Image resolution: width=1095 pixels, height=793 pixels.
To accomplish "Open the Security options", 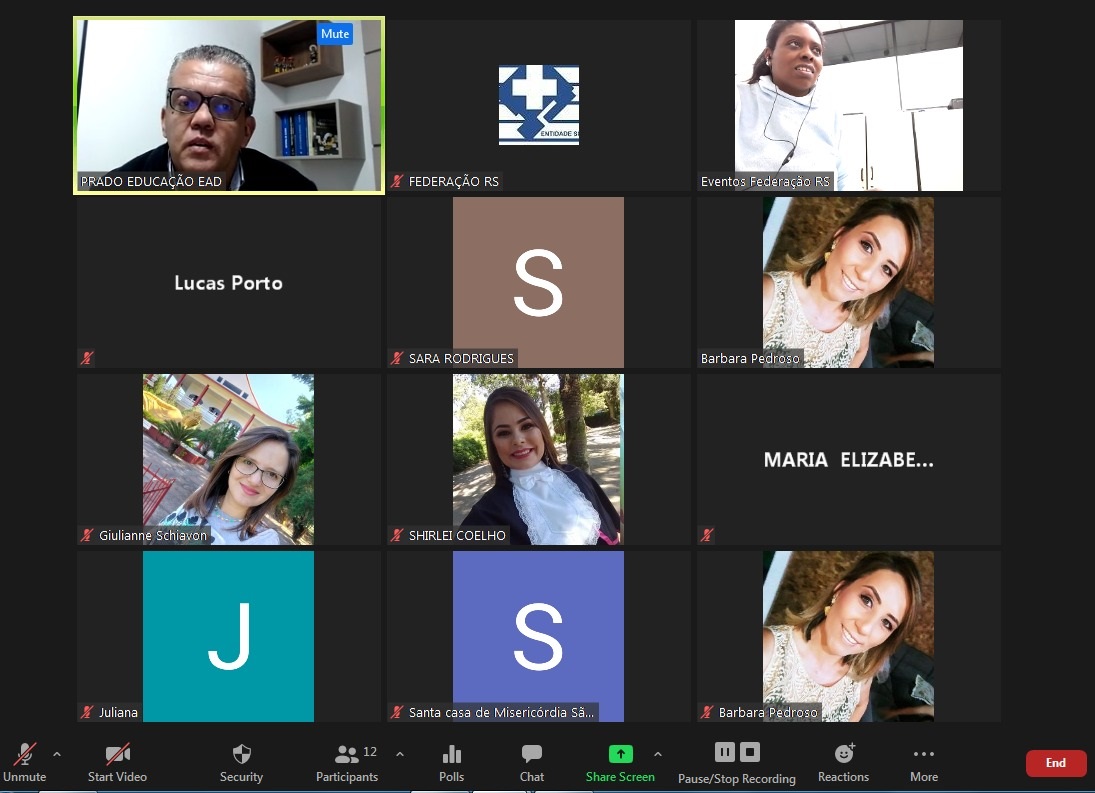I will 241,762.
